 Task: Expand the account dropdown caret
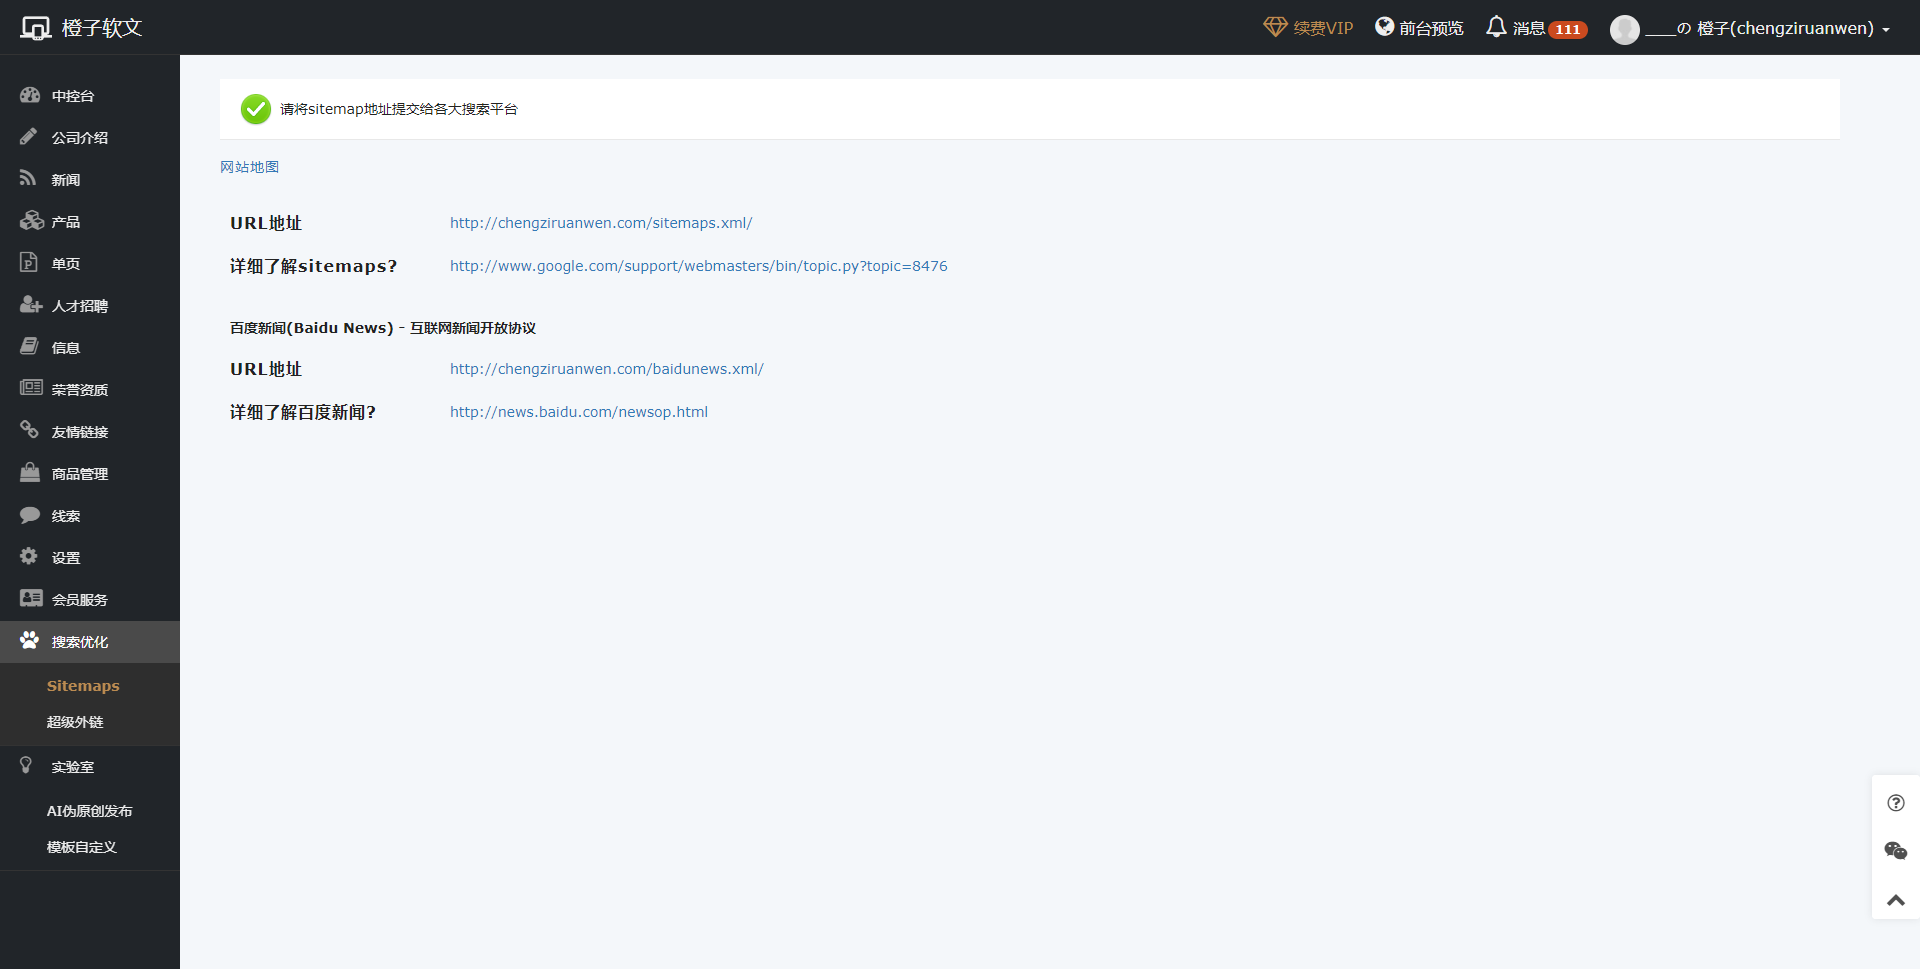coord(1886,30)
